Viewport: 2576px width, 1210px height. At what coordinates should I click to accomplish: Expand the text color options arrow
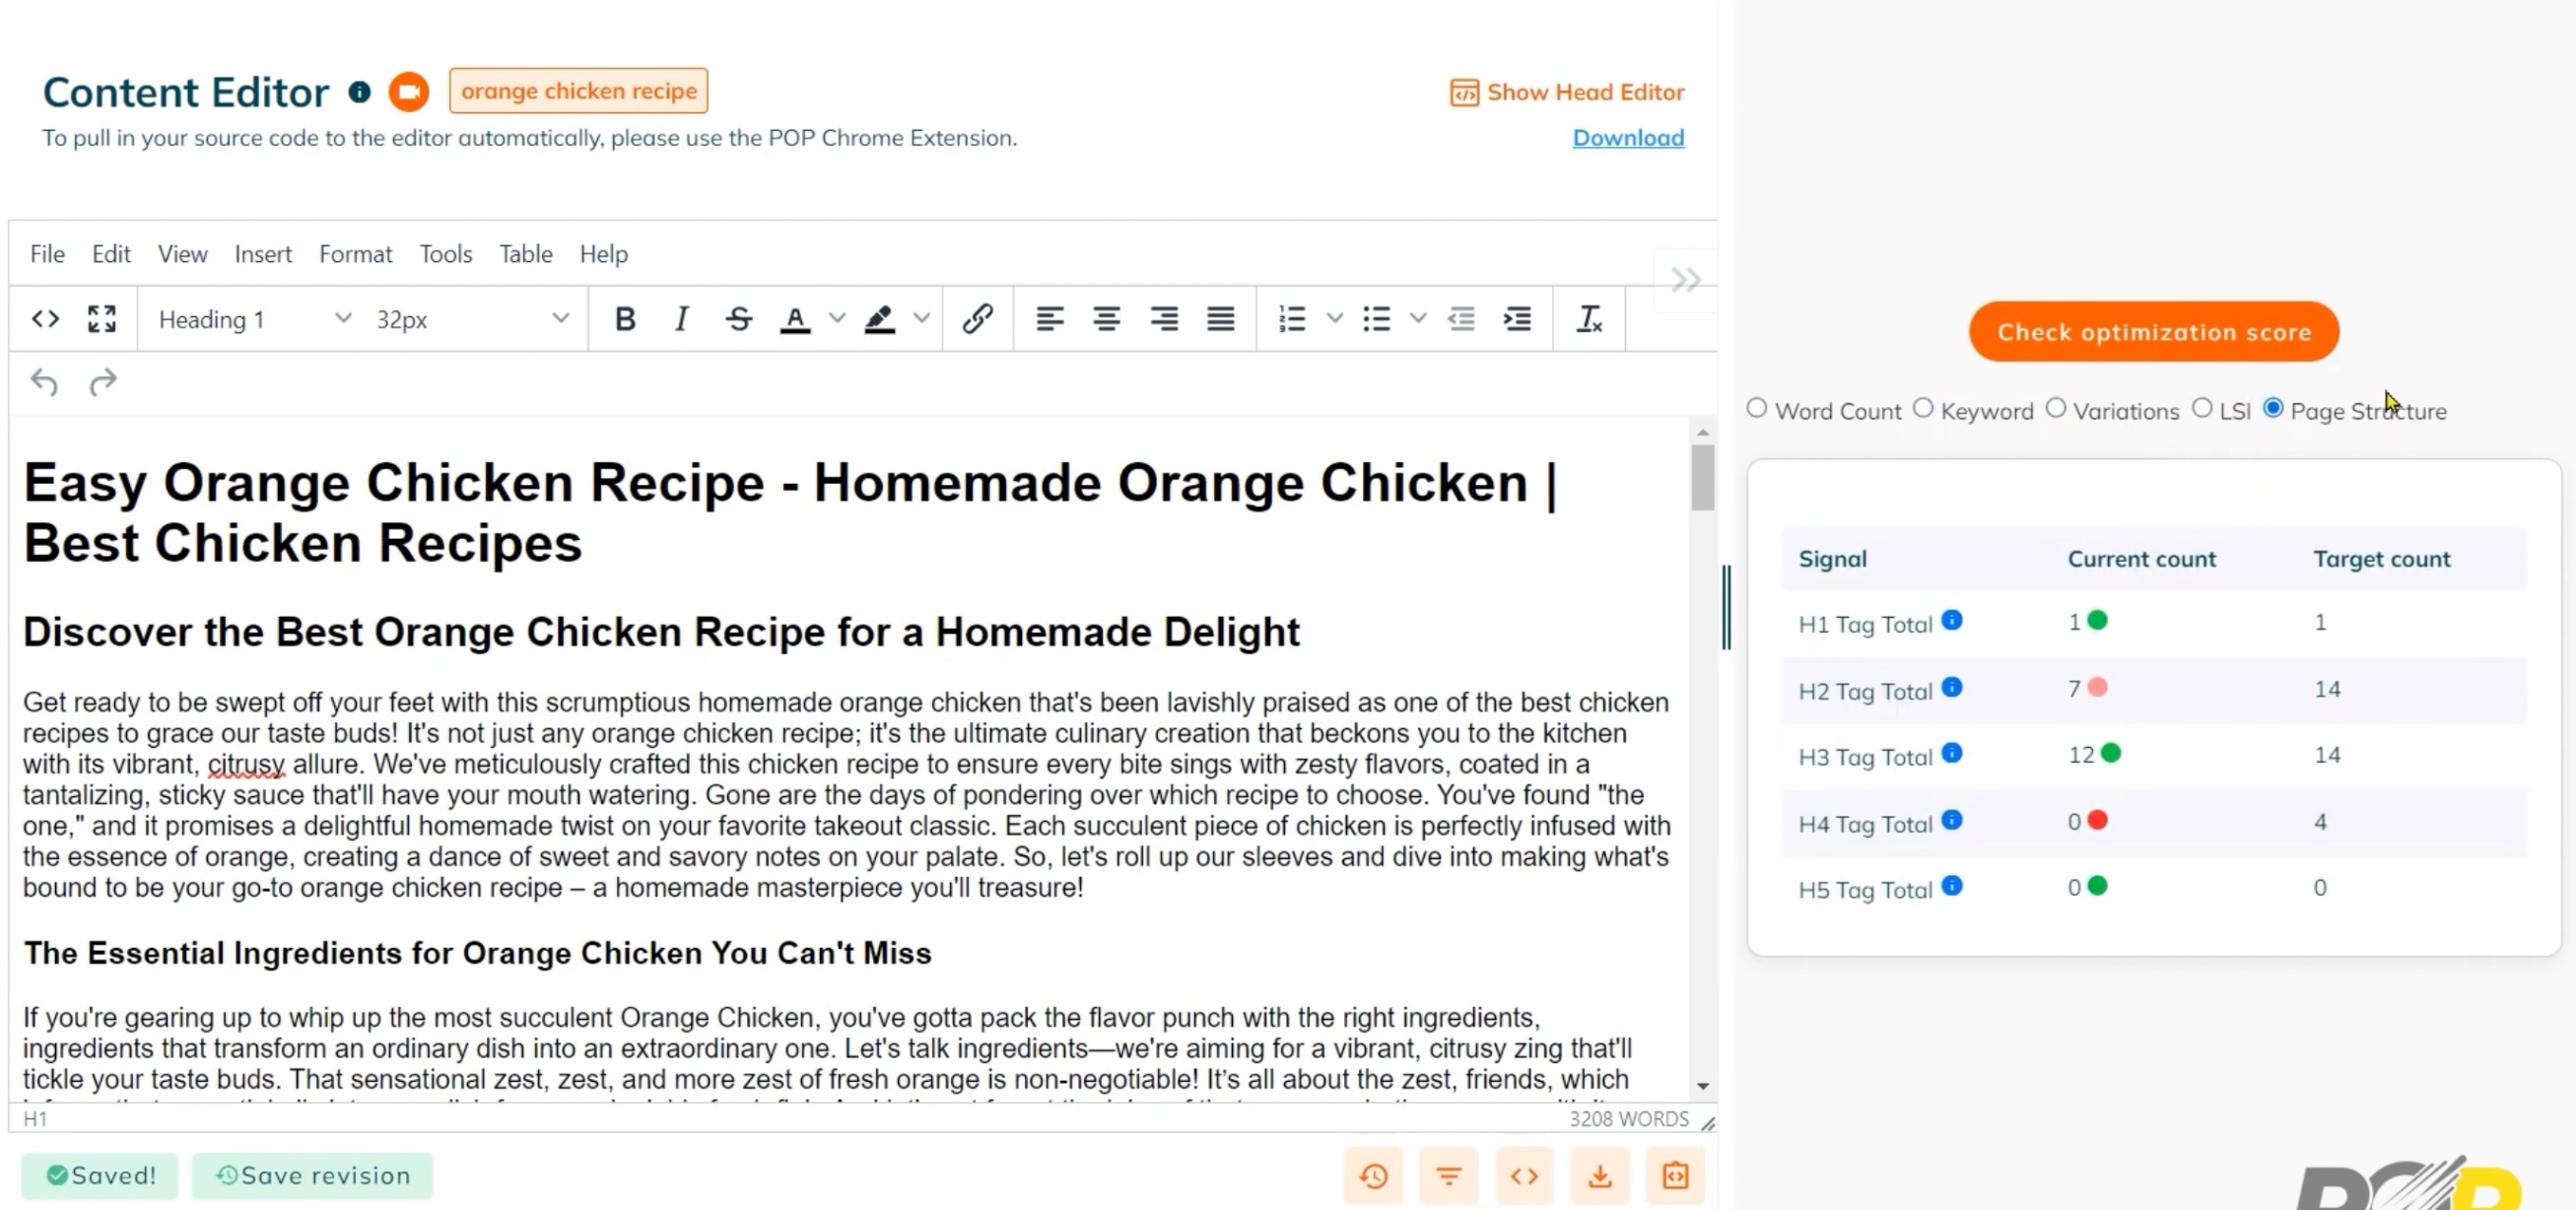[837, 319]
